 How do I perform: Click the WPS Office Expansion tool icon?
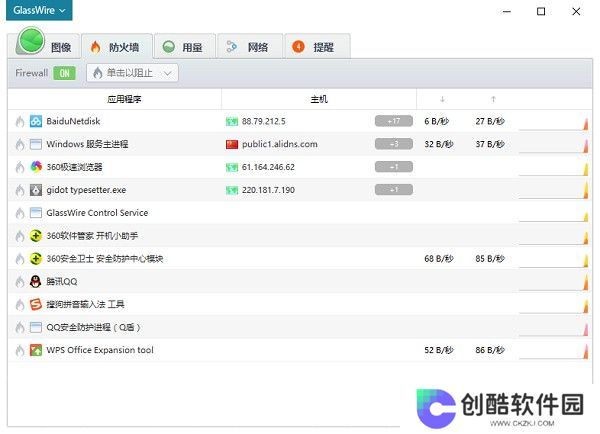click(x=36, y=350)
